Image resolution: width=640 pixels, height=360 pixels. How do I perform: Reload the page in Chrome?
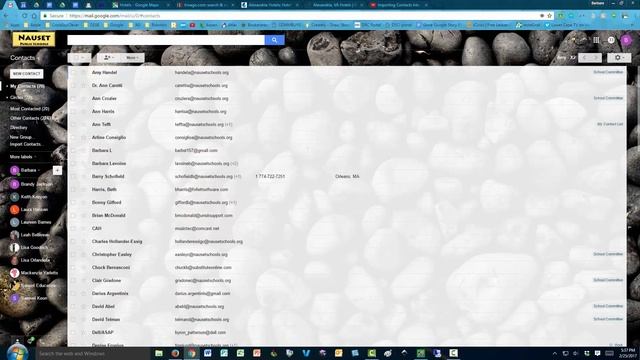coord(24,16)
